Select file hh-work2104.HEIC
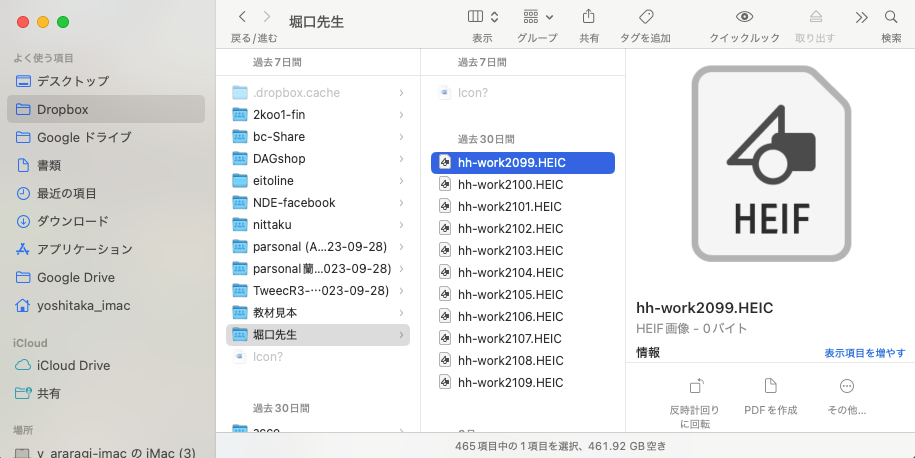 tap(523, 272)
